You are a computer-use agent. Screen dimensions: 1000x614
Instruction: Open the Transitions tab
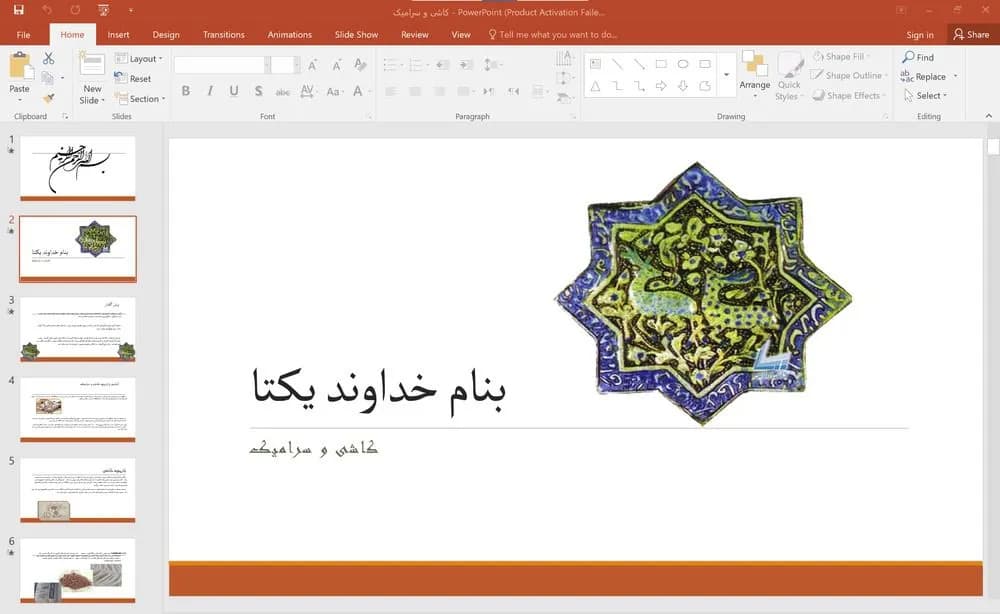click(x=223, y=34)
